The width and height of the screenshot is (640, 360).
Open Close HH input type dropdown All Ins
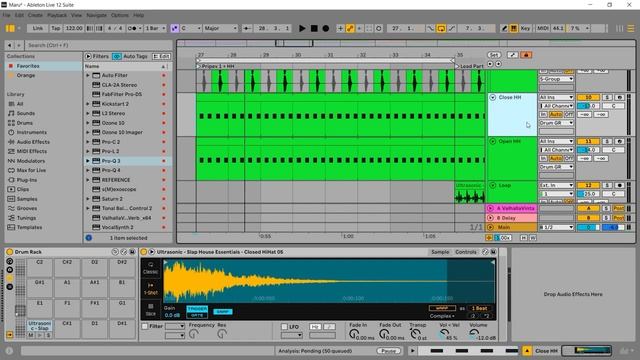click(x=556, y=98)
